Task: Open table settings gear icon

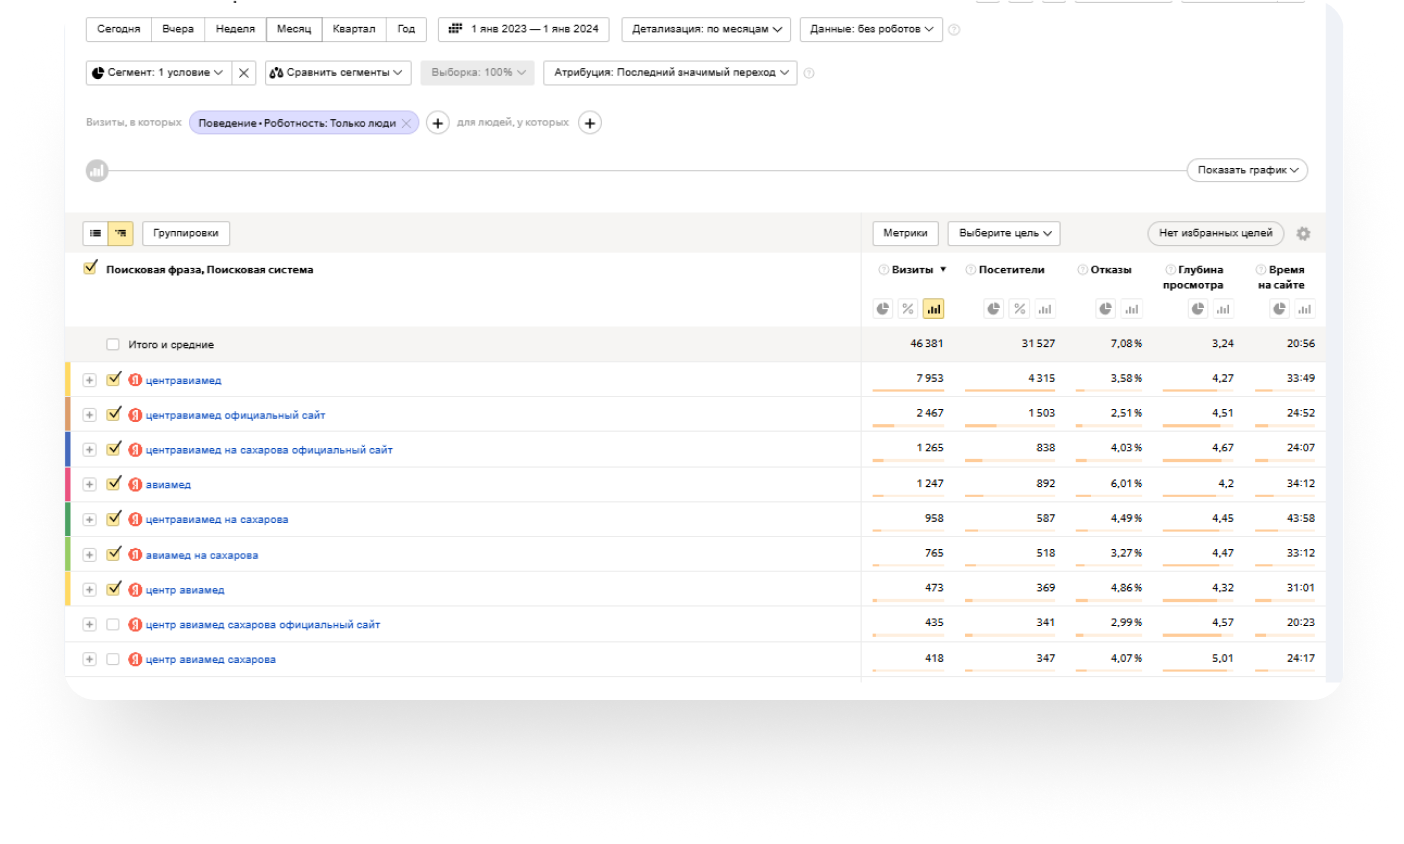Action: tap(1303, 233)
